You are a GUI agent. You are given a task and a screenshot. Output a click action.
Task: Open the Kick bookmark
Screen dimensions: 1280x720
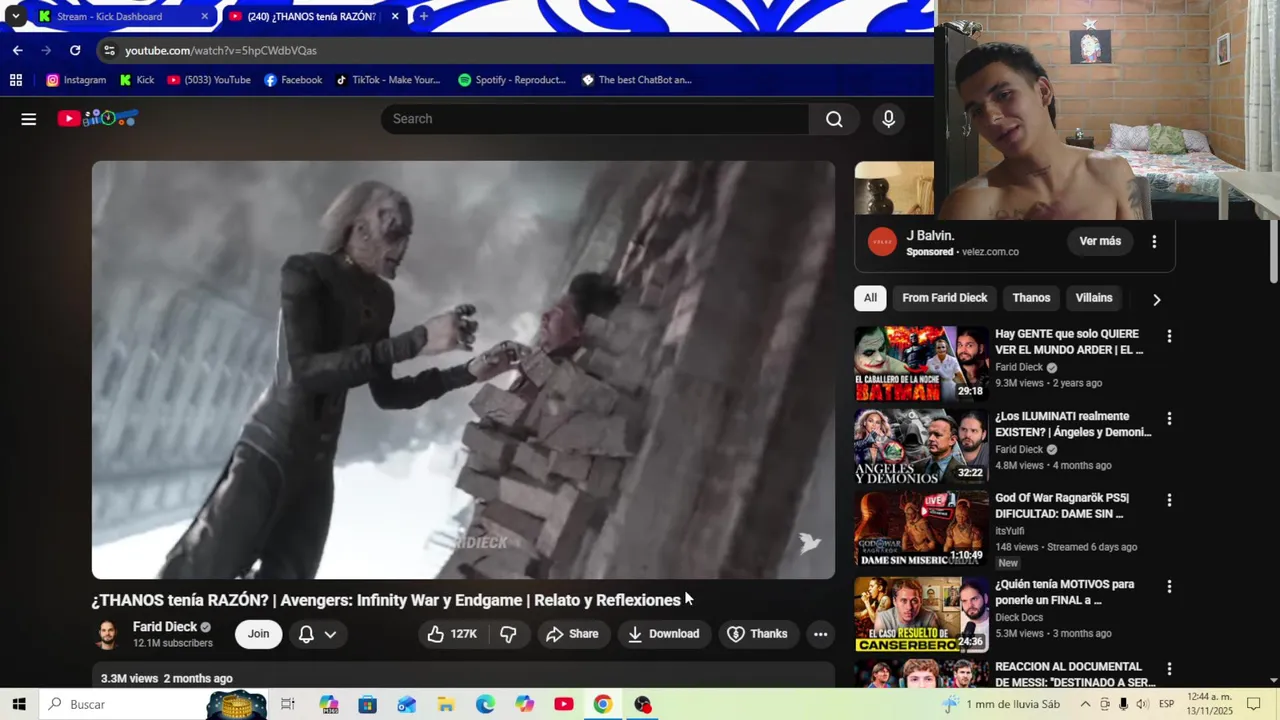[x=137, y=80]
